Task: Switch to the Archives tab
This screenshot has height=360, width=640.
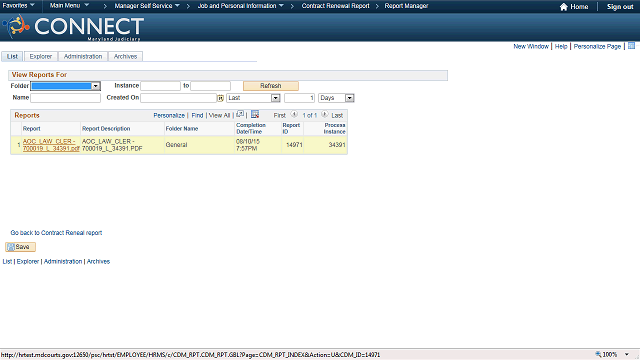Action: point(125,56)
